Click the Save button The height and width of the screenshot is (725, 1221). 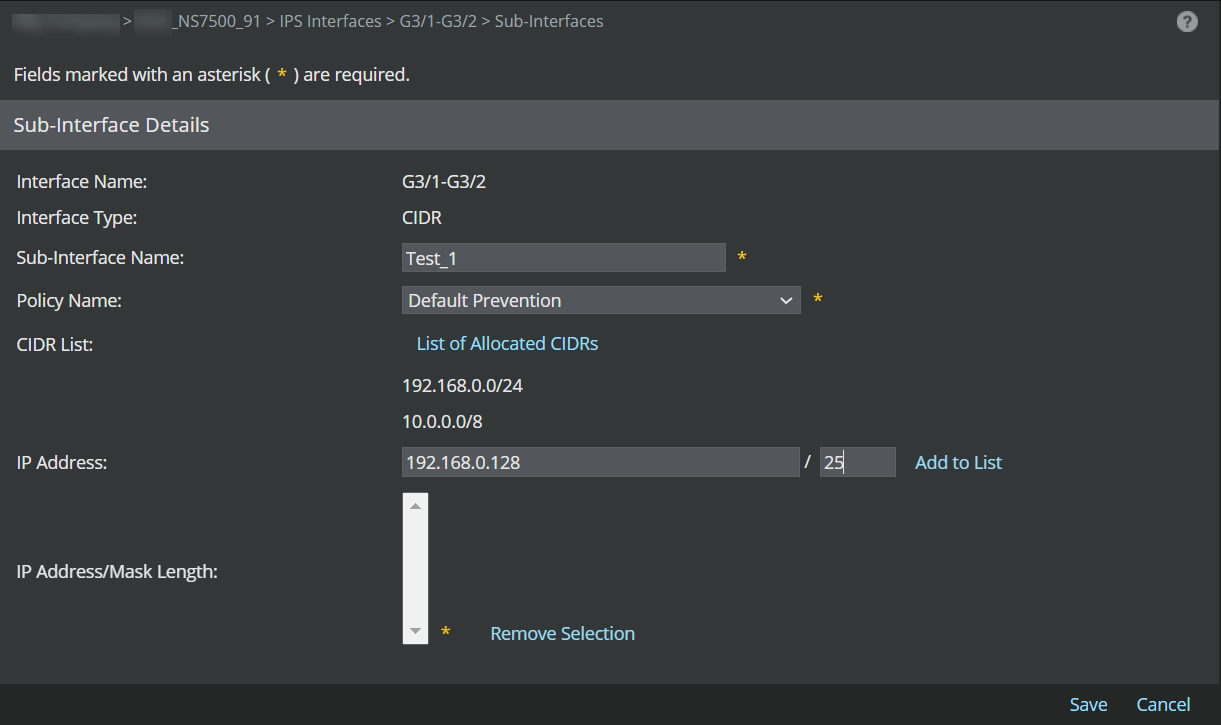coord(1088,704)
